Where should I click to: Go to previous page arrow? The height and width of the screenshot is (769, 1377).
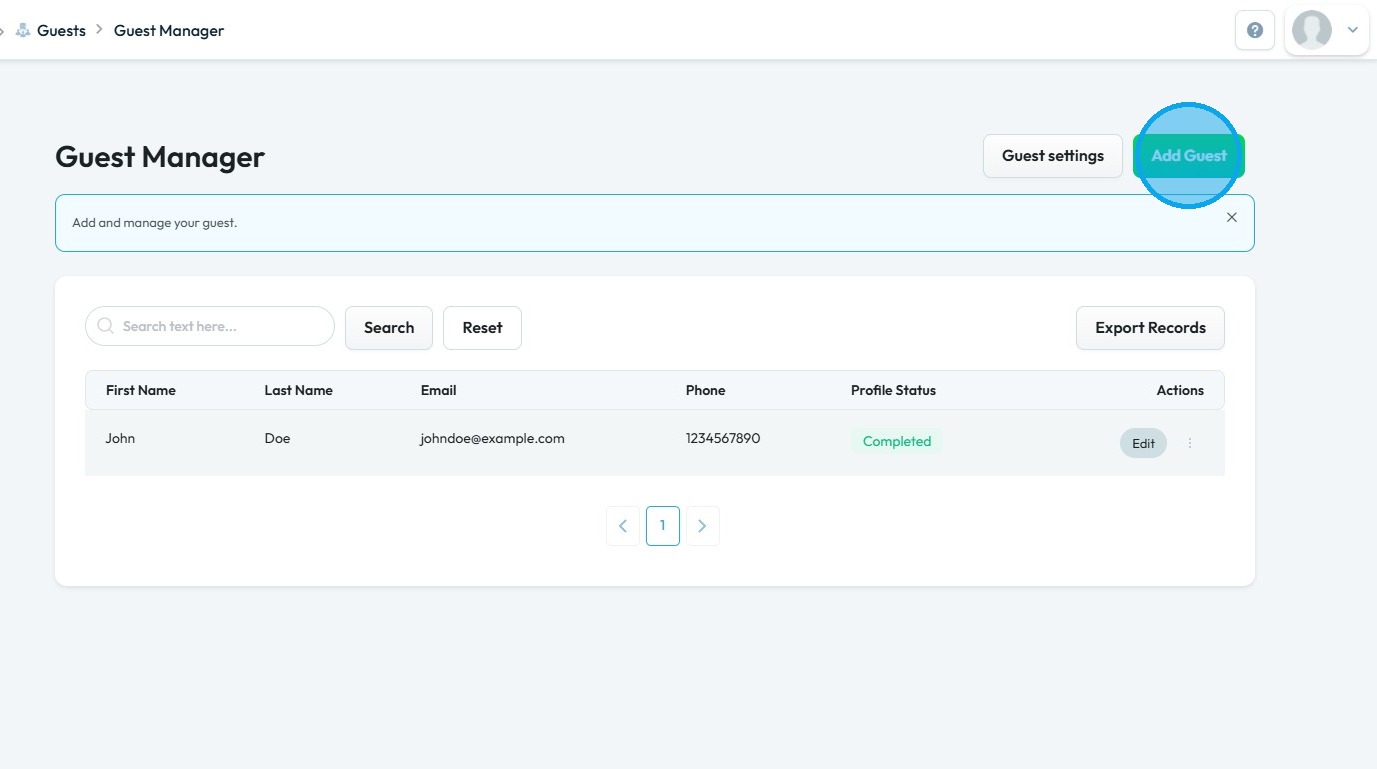click(x=623, y=526)
